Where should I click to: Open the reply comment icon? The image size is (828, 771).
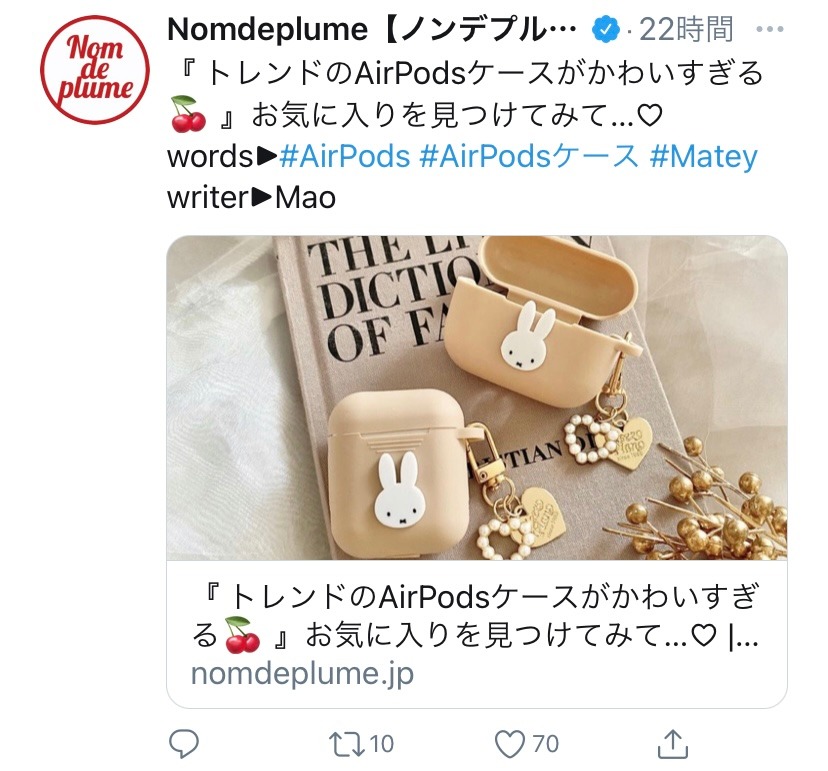pos(184,744)
